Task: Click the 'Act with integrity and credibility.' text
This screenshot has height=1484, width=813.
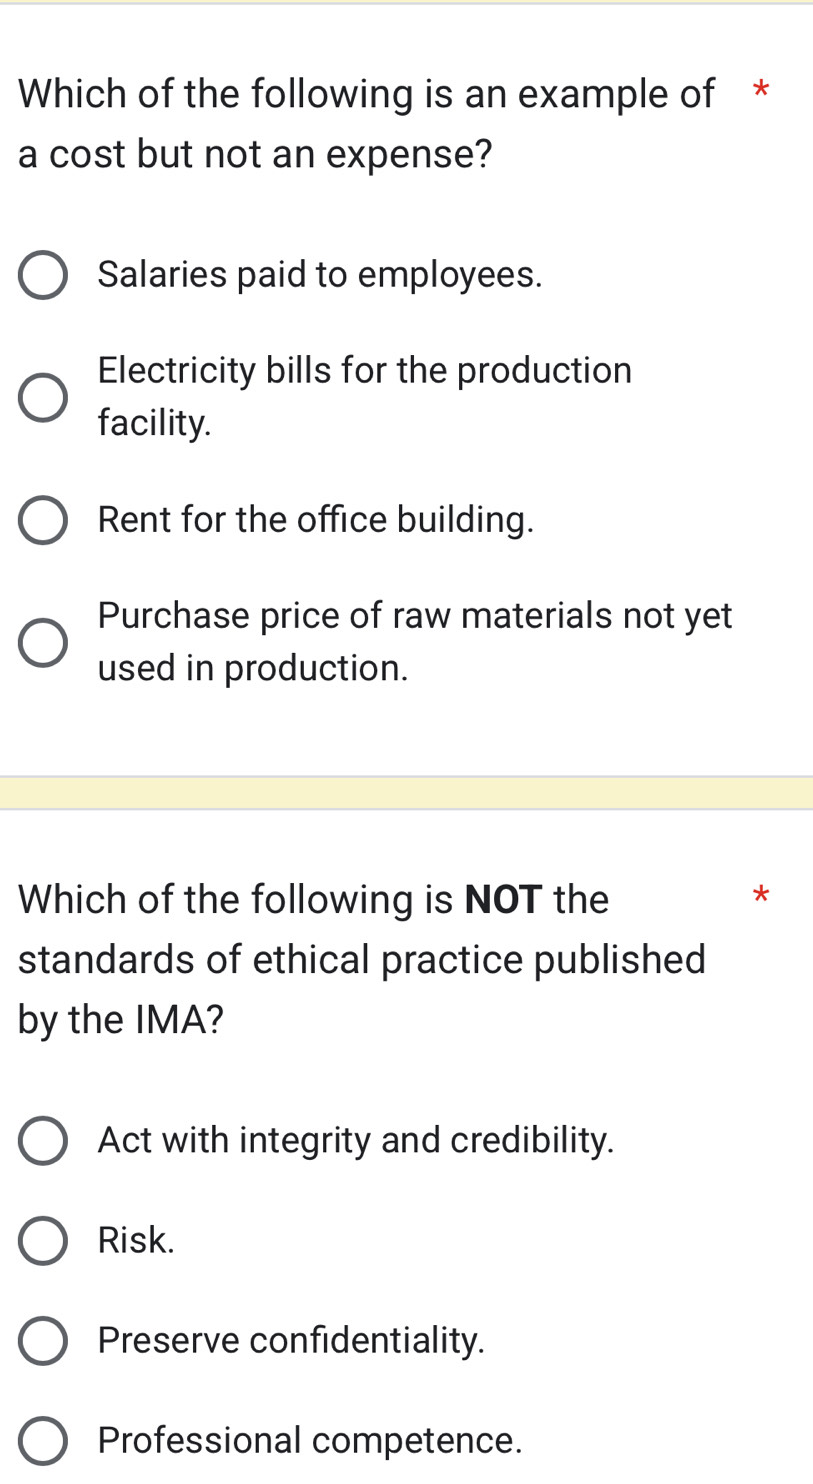Action: 356,1140
